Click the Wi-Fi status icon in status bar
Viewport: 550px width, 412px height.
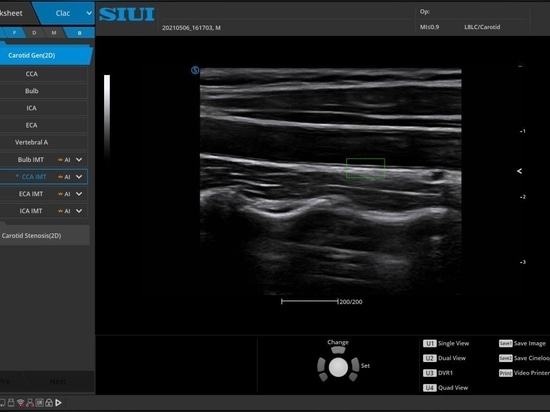(x=21, y=403)
